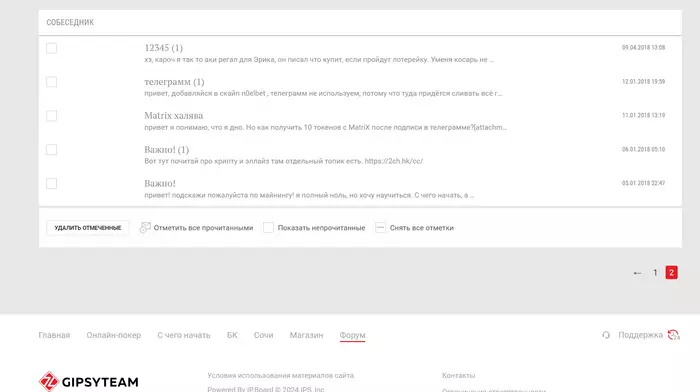The width and height of the screenshot is (700, 392).
Task: Tick the checkbox of 'Важно!' dated 05.01.2018
Action: [51, 183]
